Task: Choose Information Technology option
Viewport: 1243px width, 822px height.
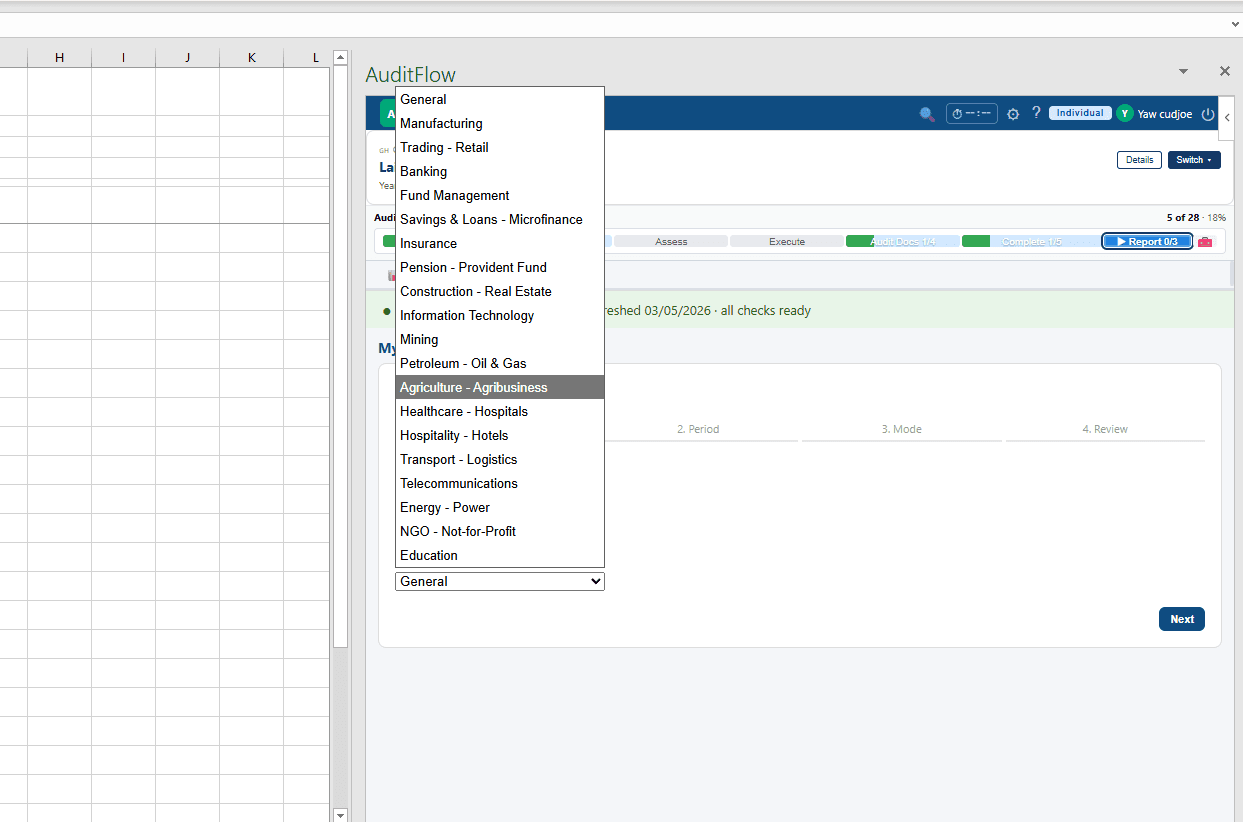Action: pyautogui.click(x=500, y=315)
